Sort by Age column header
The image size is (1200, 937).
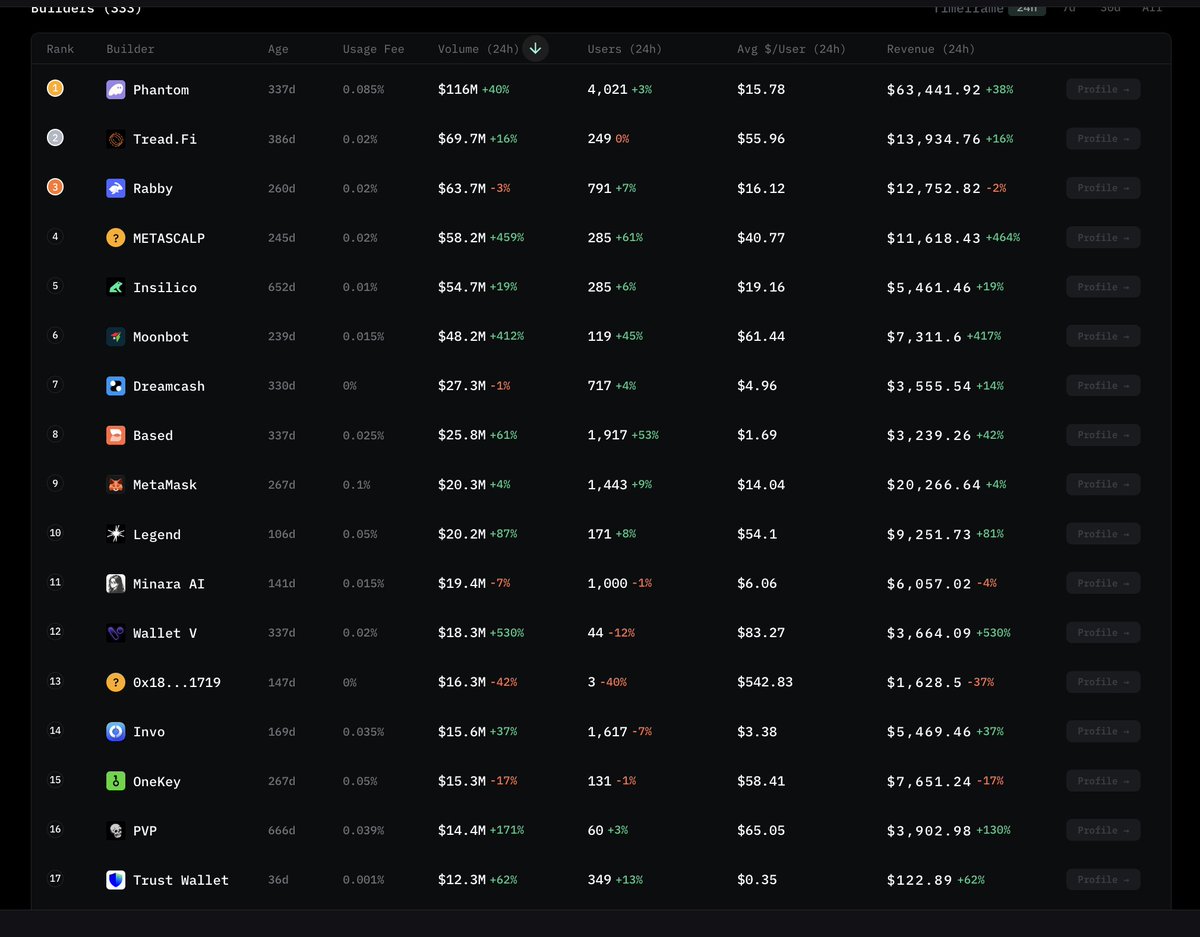[x=278, y=49]
